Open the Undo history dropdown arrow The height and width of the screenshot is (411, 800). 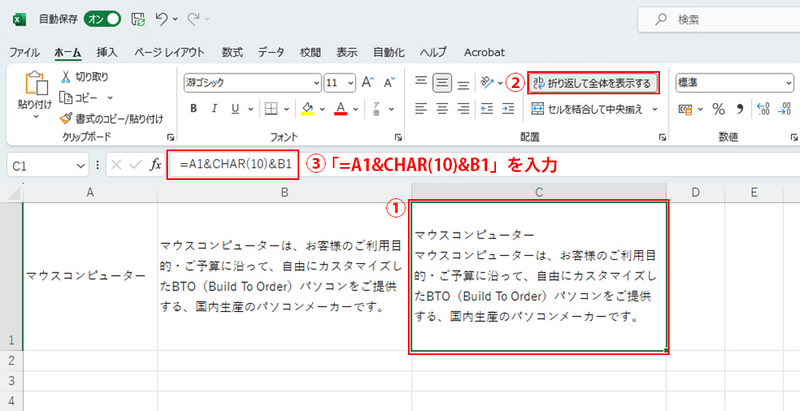[175, 20]
